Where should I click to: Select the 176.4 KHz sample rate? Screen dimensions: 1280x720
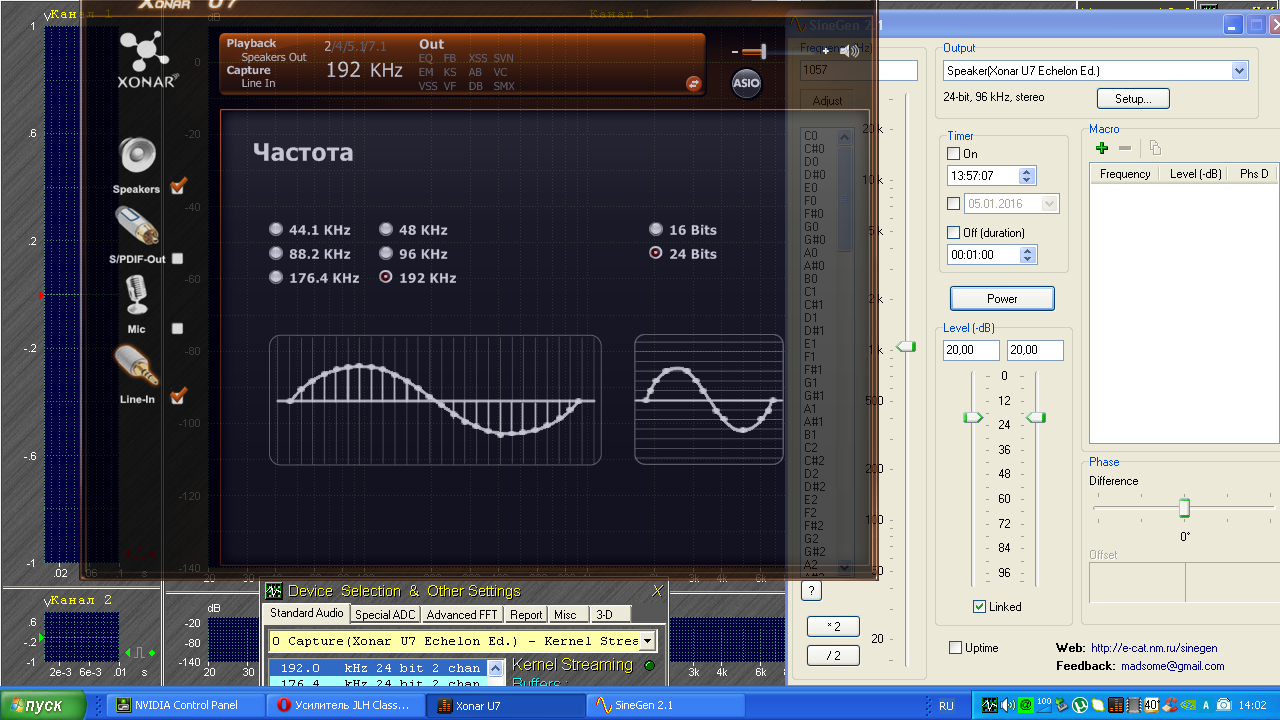click(276, 277)
